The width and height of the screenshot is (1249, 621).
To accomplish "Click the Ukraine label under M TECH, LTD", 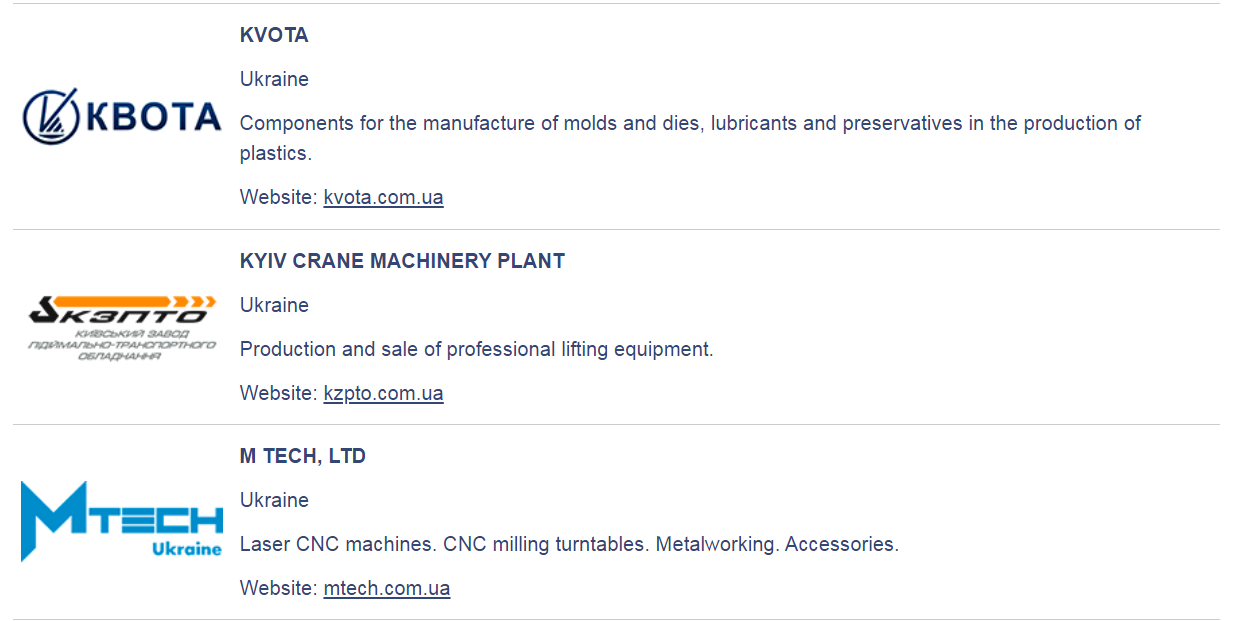I will (x=274, y=500).
